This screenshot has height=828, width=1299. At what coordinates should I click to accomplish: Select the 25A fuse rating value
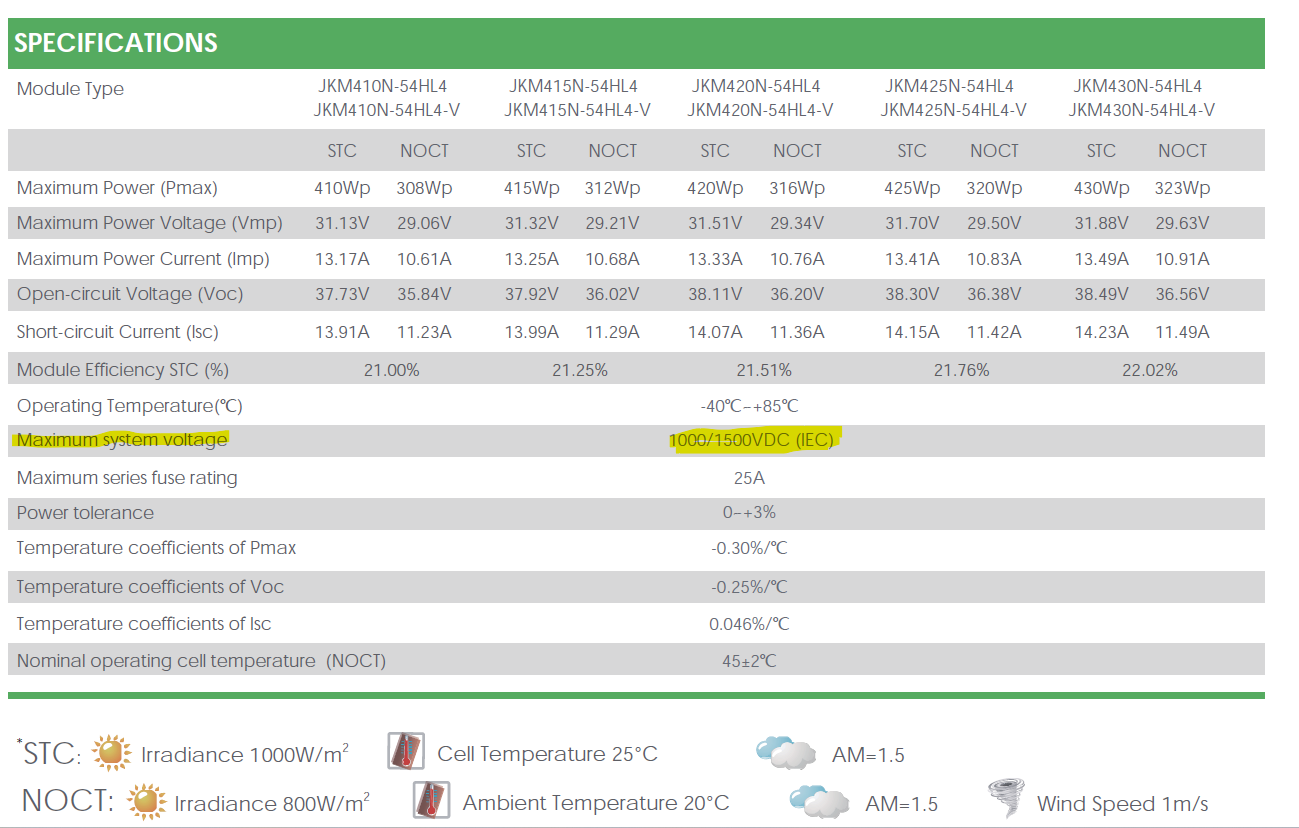(x=750, y=478)
